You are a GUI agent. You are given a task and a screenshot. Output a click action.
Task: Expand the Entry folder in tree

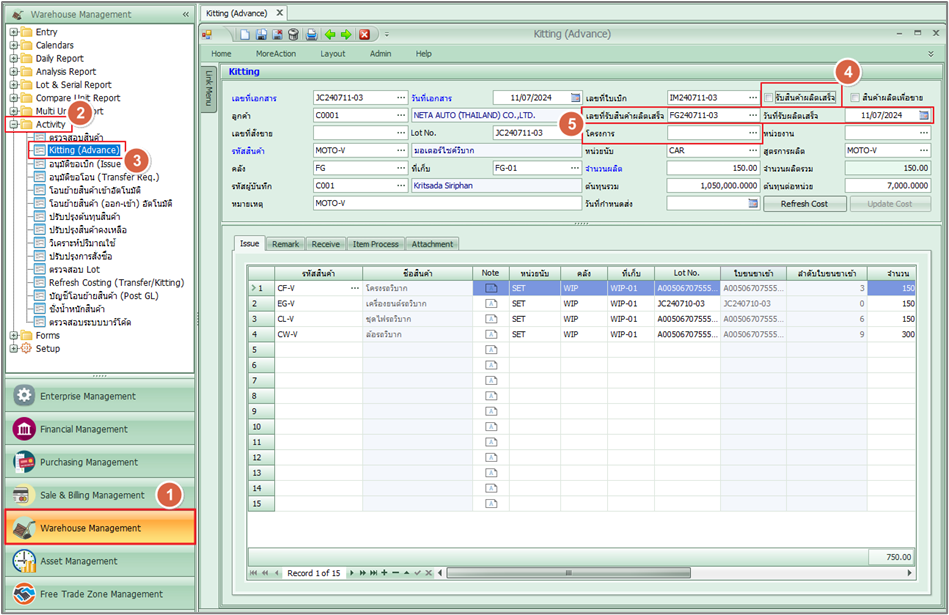coord(14,33)
